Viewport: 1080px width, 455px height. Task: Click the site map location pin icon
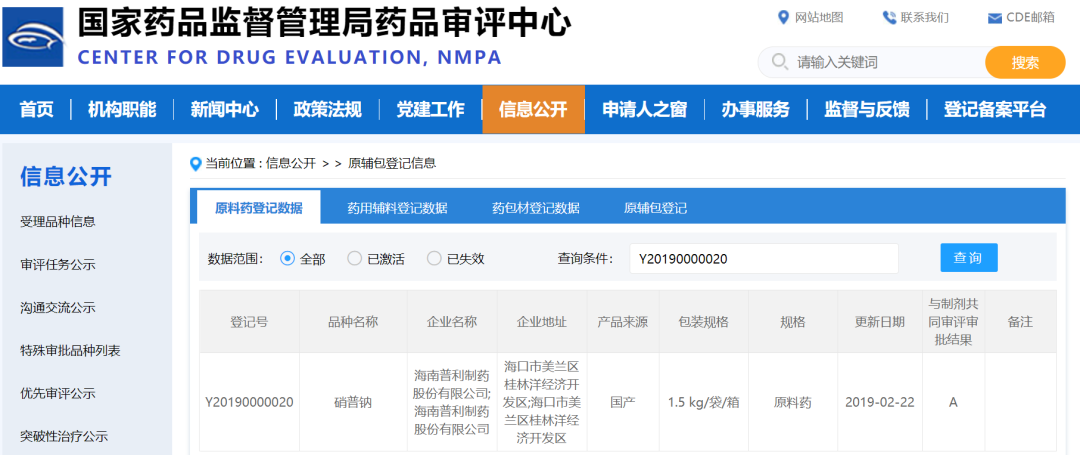click(x=784, y=17)
